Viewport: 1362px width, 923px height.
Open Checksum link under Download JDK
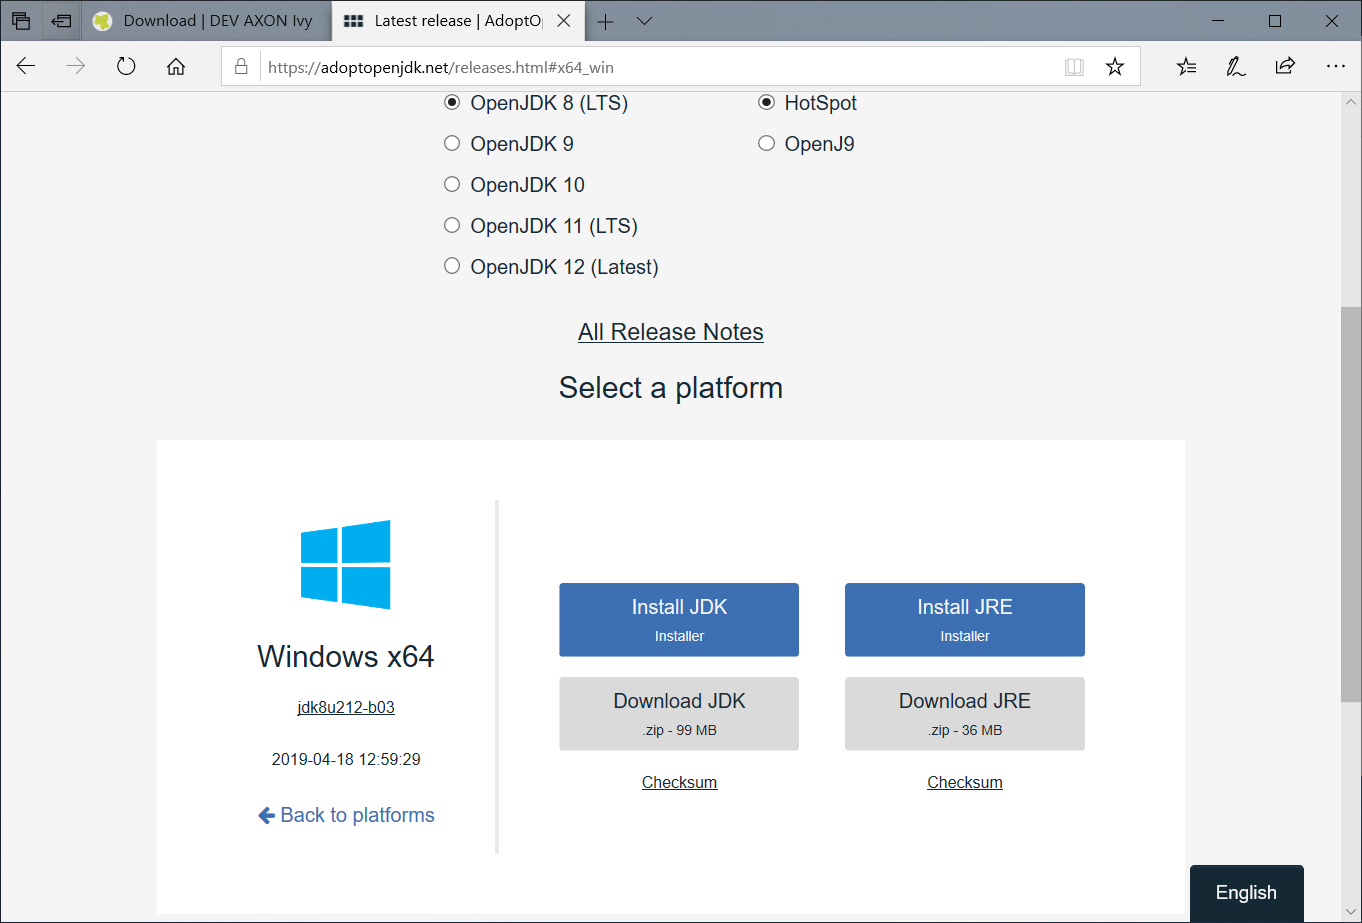tap(679, 782)
